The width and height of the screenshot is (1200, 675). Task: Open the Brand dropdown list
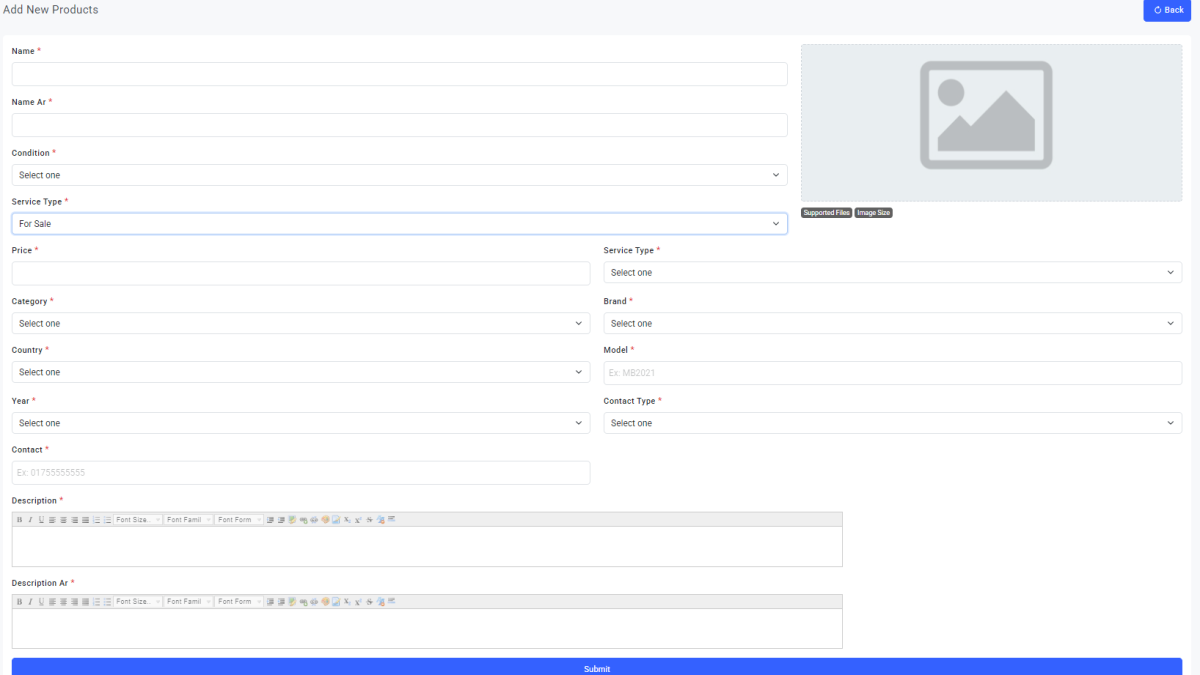pyautogui.click(x=892, y=323)
